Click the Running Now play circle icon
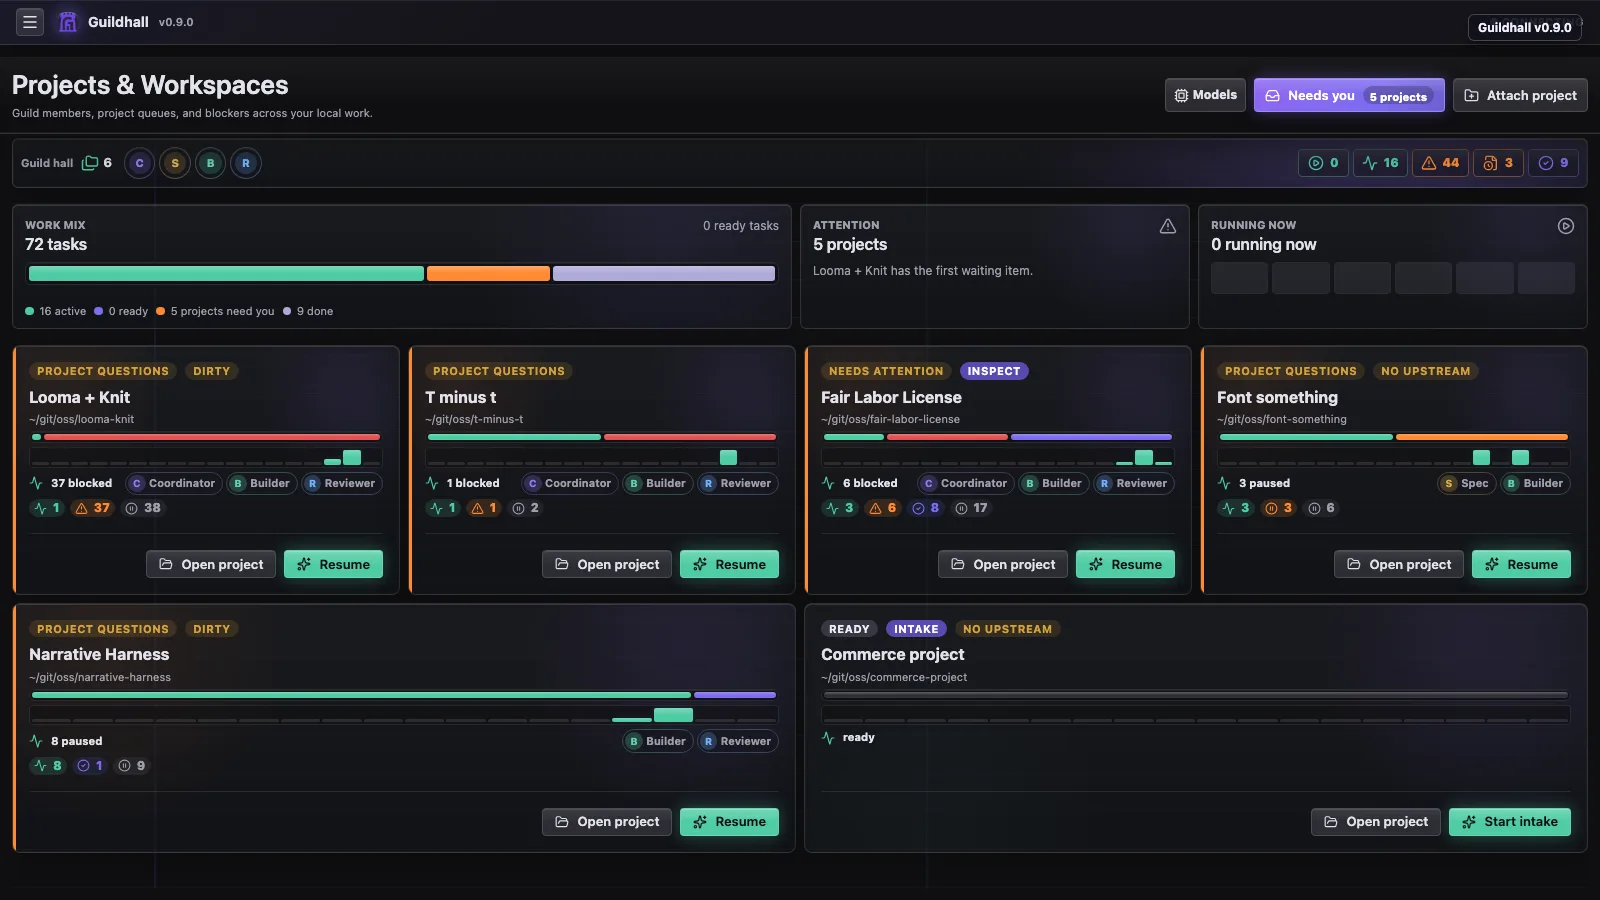 [x=1566, y=226]
